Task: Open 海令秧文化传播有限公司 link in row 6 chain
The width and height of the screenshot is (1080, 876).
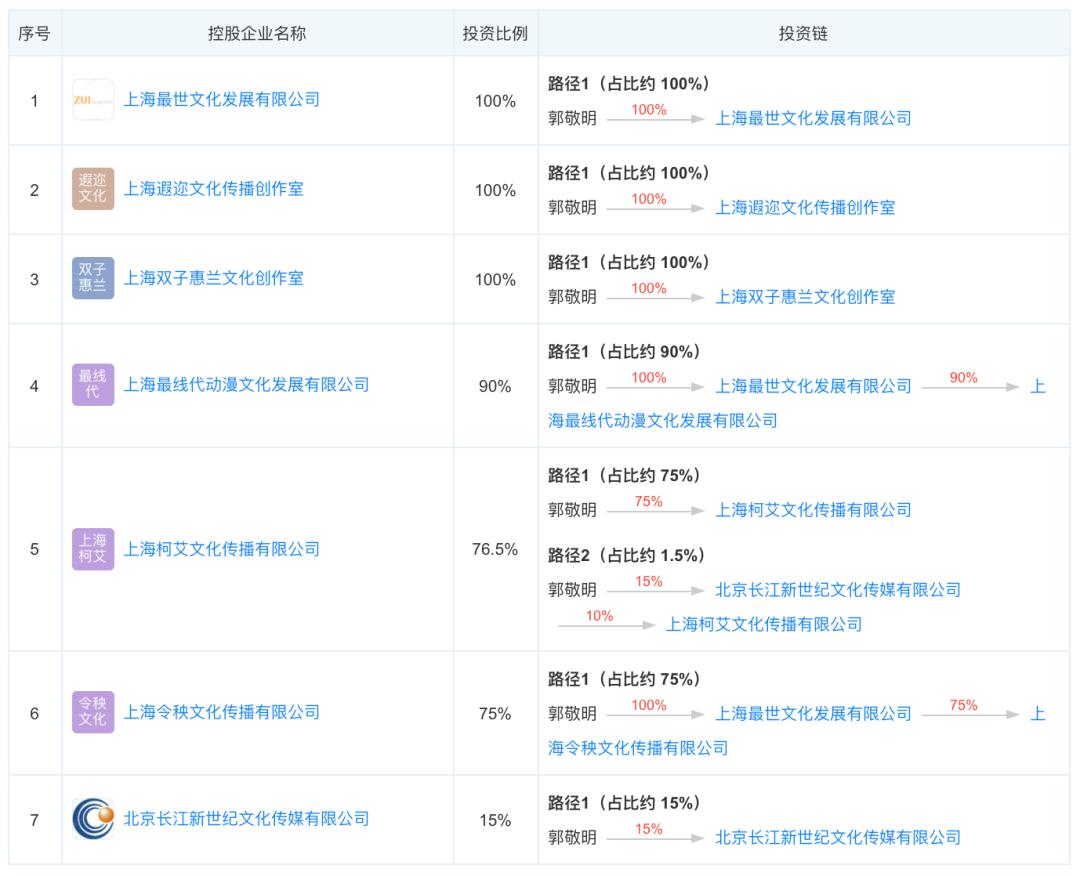Action: point(638,749)
